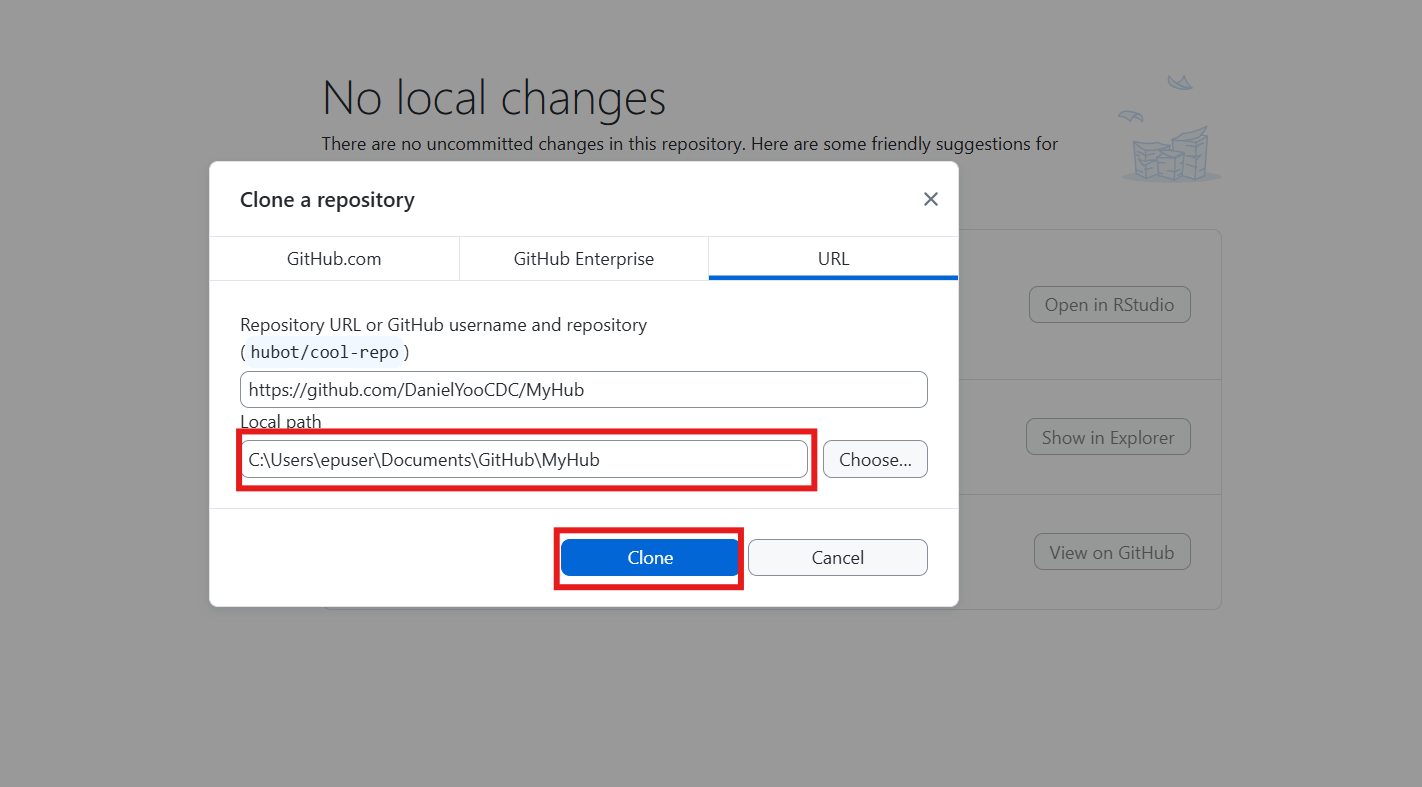Click the uncommitted changes description text
The image size is (1422, 787).
(x=690, y=144)
